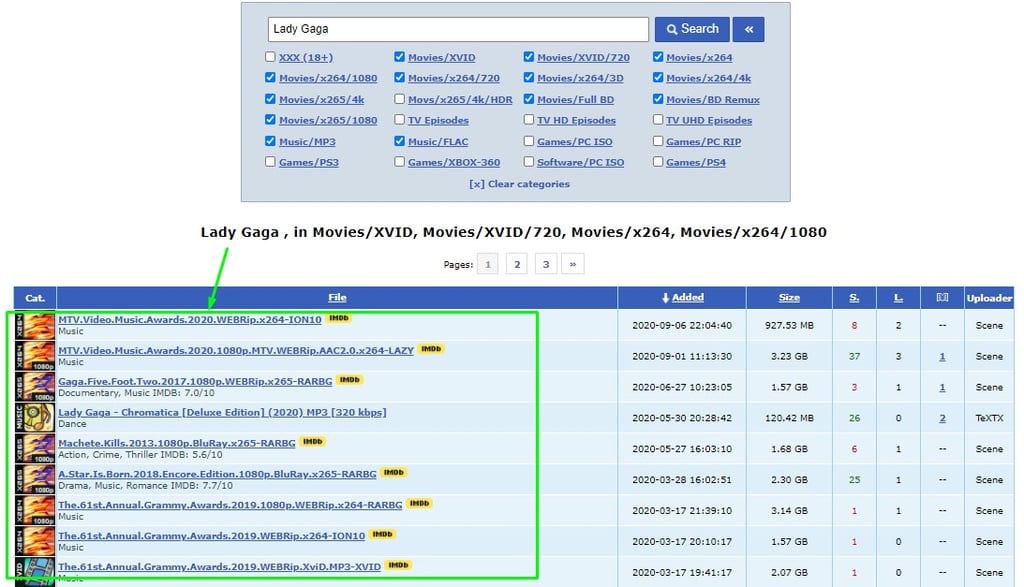The height and width of the screenshot is (587, 1024).
Task: Click IMDb badge next to Machete.Kills
Action: (x=313, y=441)
